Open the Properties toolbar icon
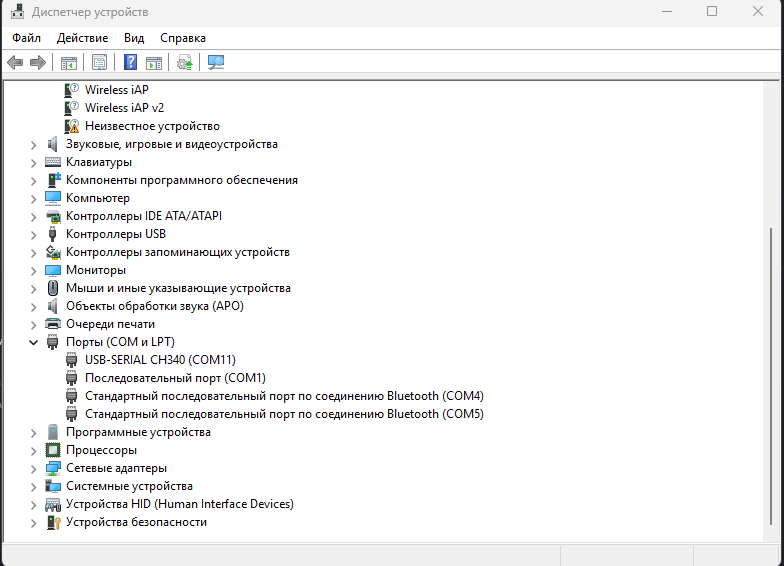Screen dimensions: 784x566 pyautogui.click(x=100, y=62)
